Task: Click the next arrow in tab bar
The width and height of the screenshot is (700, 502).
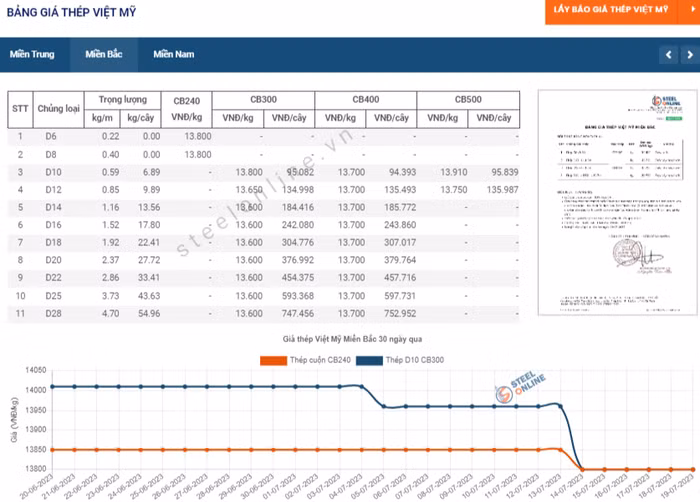Action: pos(690,54)
